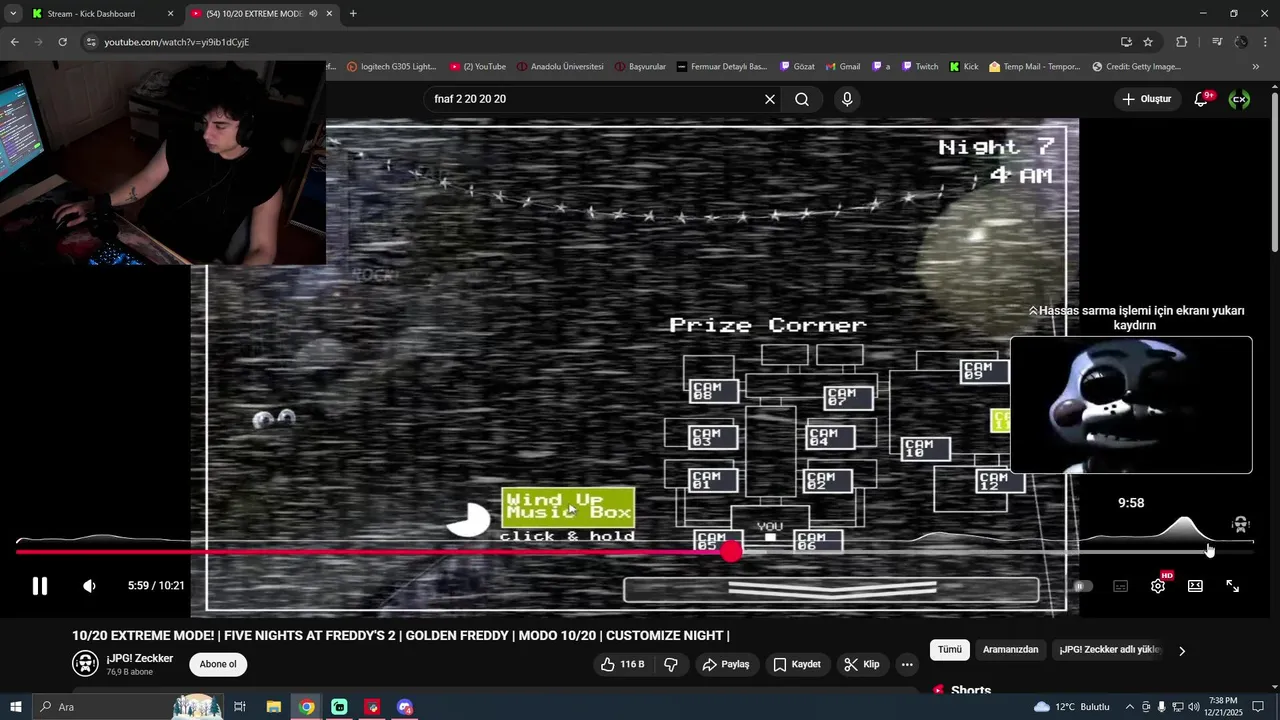Dislike the video with thumbs down
Screen dimensions: 1280x720
(671, 664)
